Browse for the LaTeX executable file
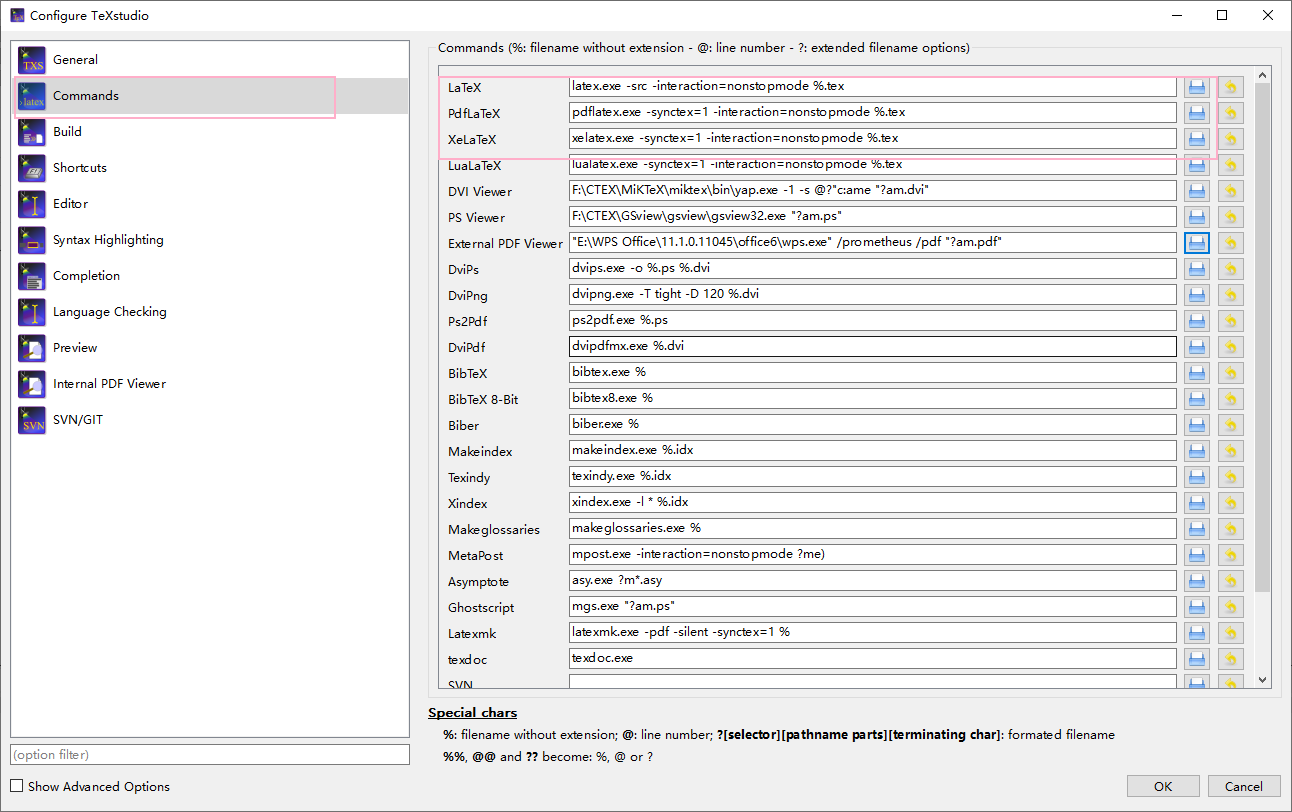The image size is (1292, 812). tap(1197, 87)
